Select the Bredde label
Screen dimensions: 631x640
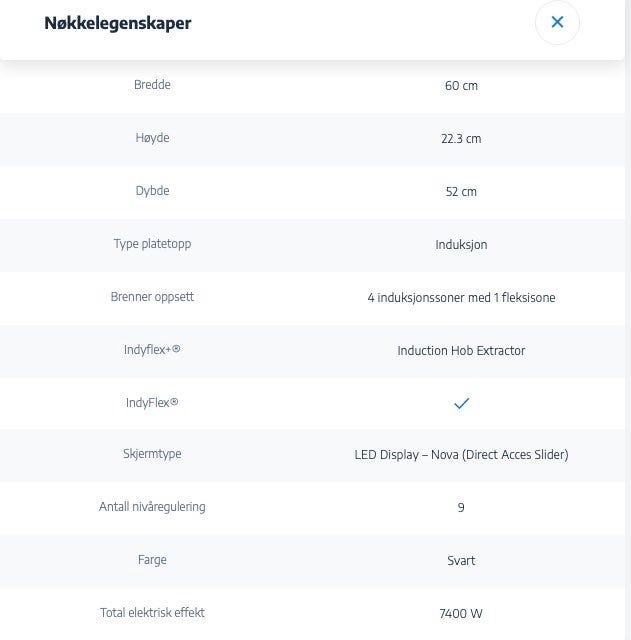point(152,85)
